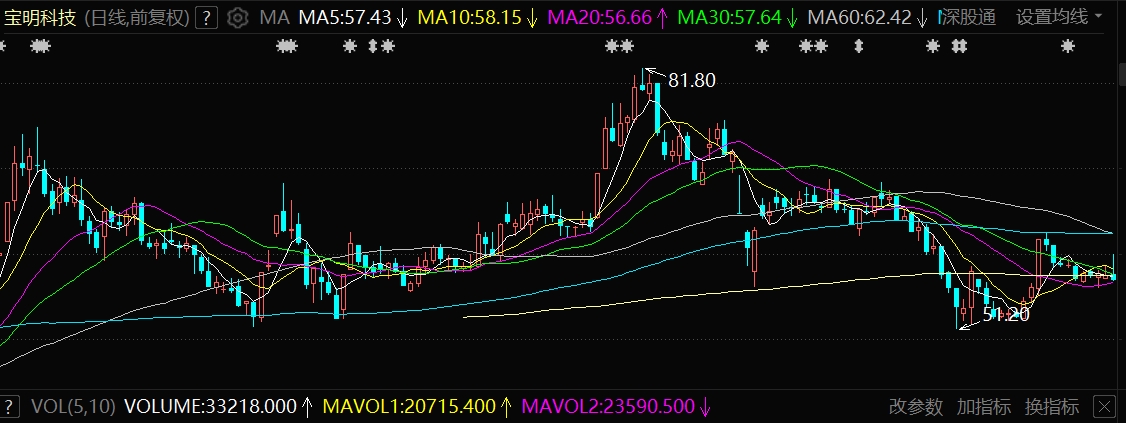Image resolution: width=1126 pixels, height=423 pixels.
Task: Toggle the magenta MA20:56.66 line label
Action: tap(600, 17)
